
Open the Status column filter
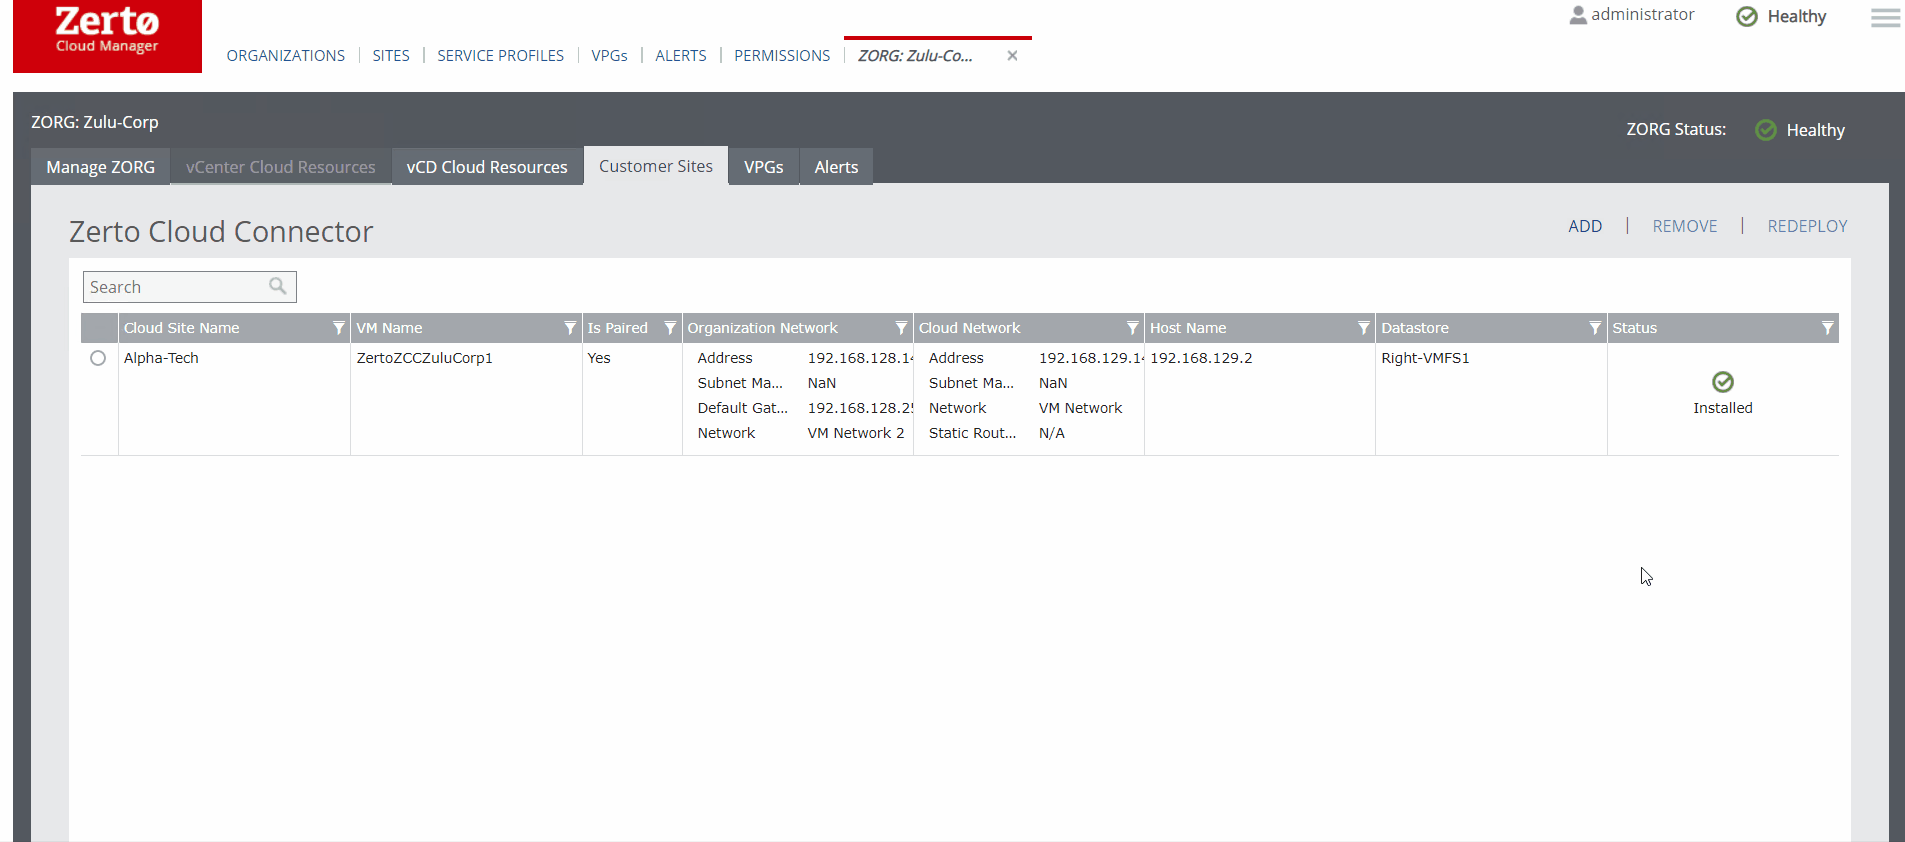(1827, 328)
